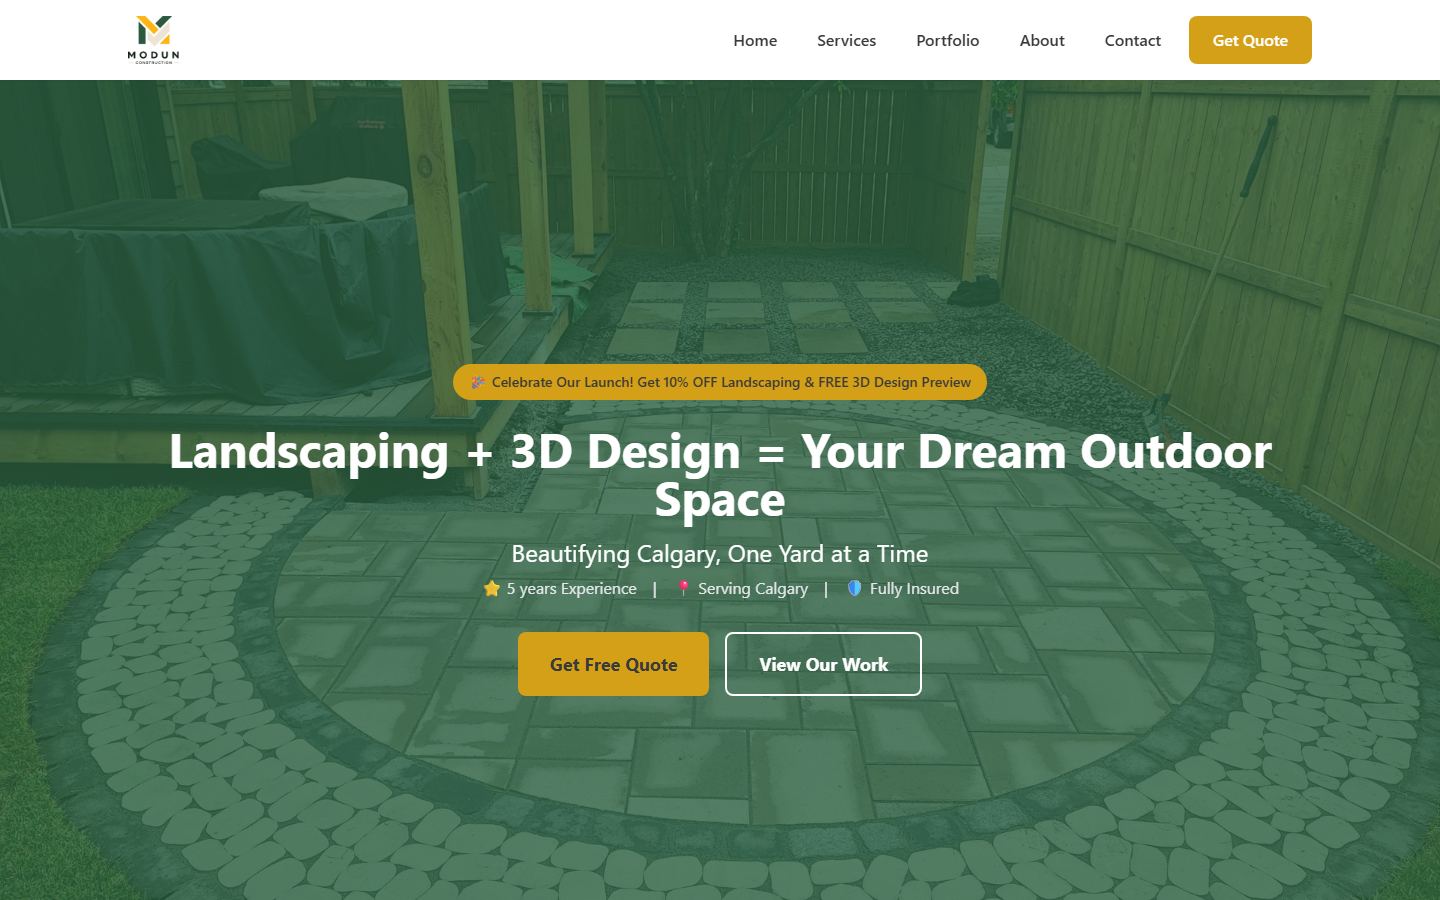Click the Get Free Quote button
The height and width of the screenshot is (900, 1440).
click(613, 664)
